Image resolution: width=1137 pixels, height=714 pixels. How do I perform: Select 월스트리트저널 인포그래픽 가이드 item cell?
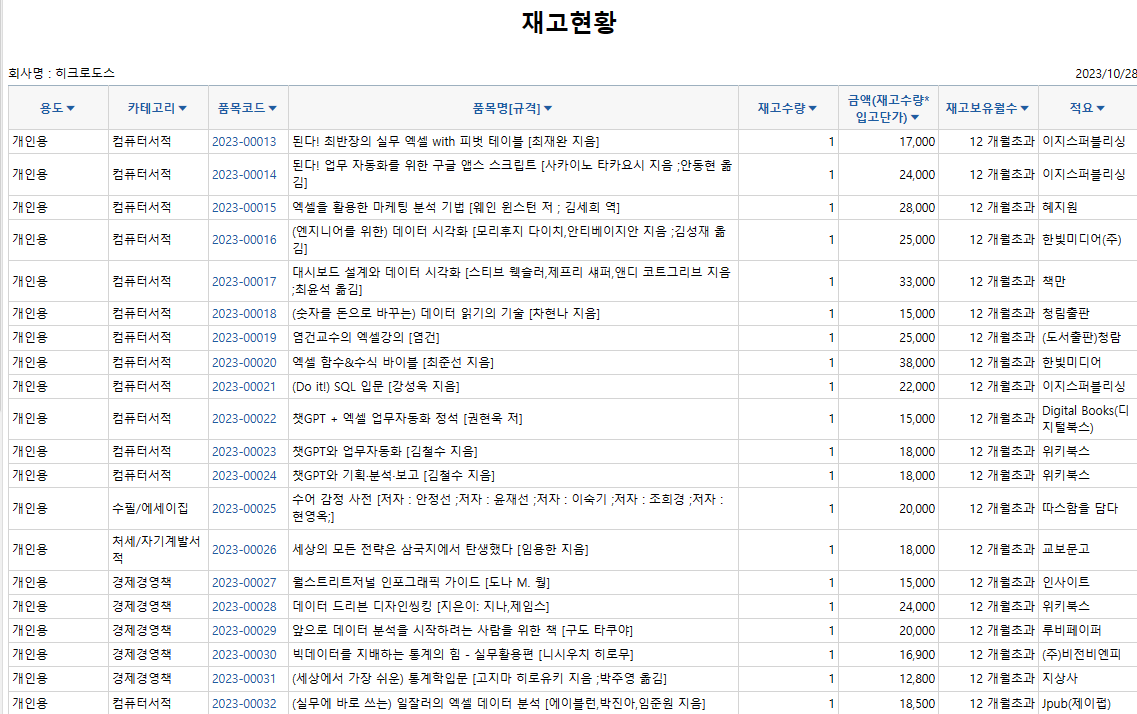coord(513,583)
